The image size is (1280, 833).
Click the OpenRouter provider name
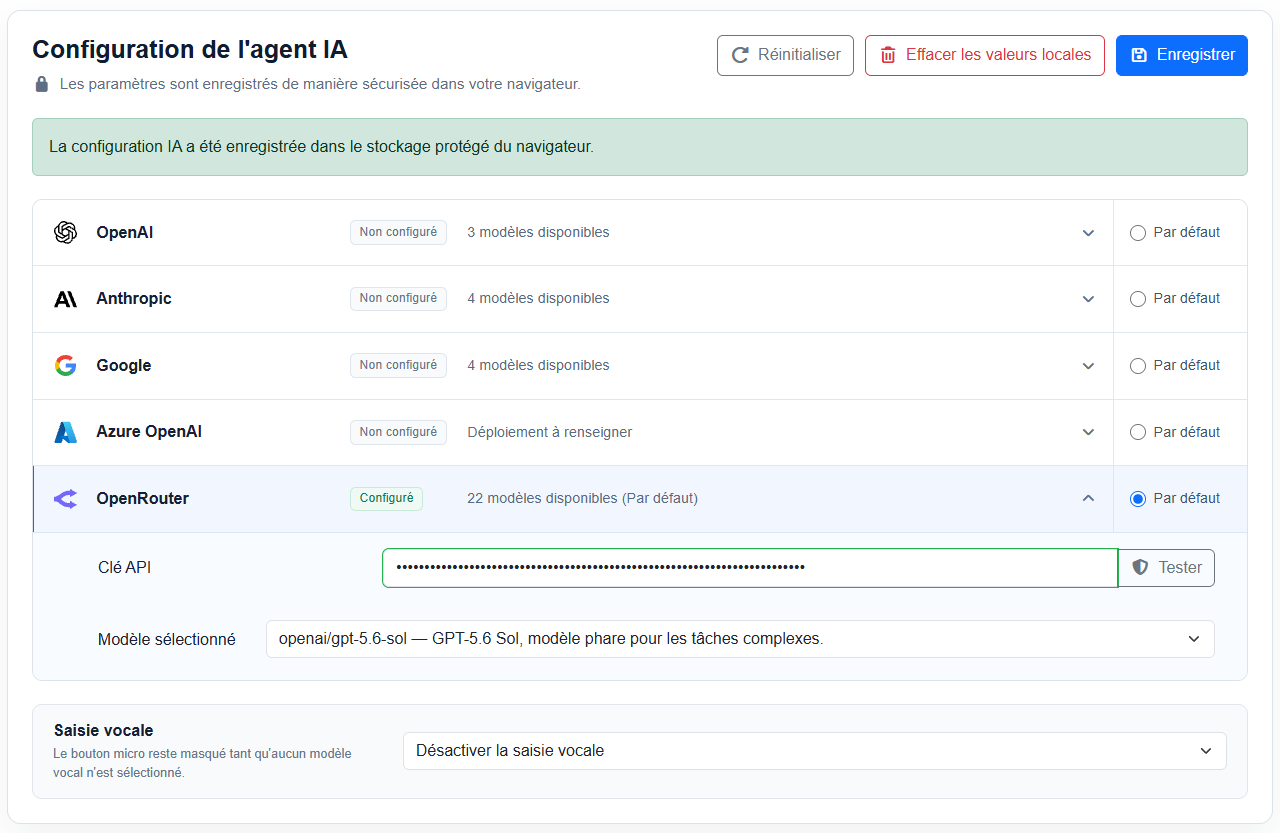142,498
